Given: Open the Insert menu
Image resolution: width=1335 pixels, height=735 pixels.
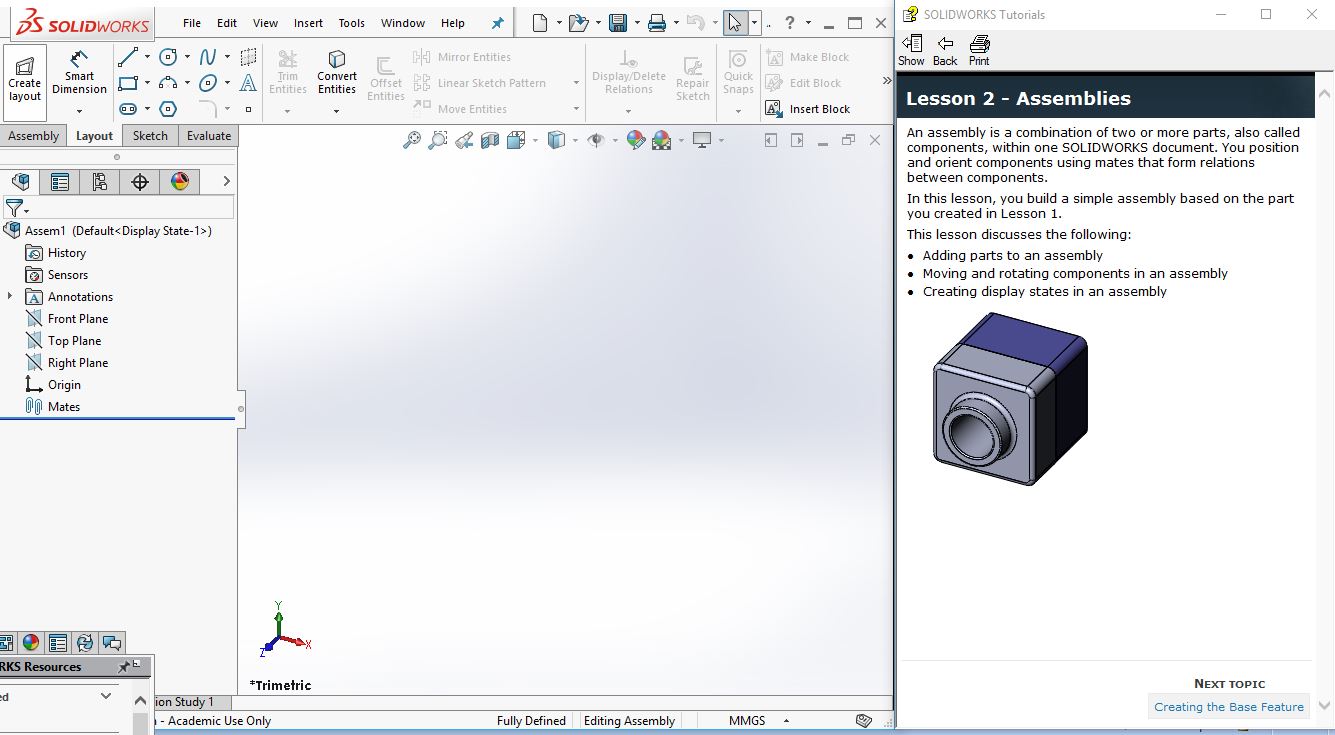Looking at the screenshot, I should [308, 23].
